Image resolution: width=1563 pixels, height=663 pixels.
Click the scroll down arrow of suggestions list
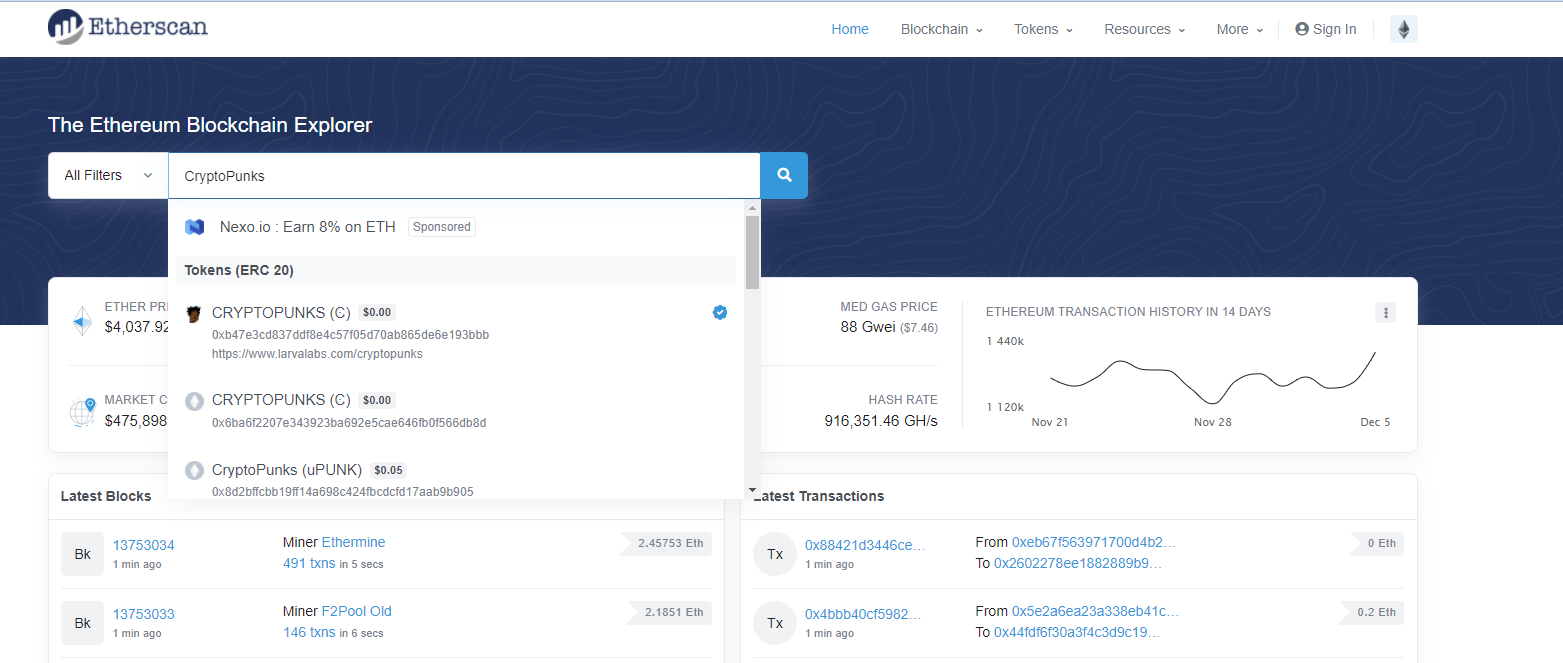(x=752, y=491)
